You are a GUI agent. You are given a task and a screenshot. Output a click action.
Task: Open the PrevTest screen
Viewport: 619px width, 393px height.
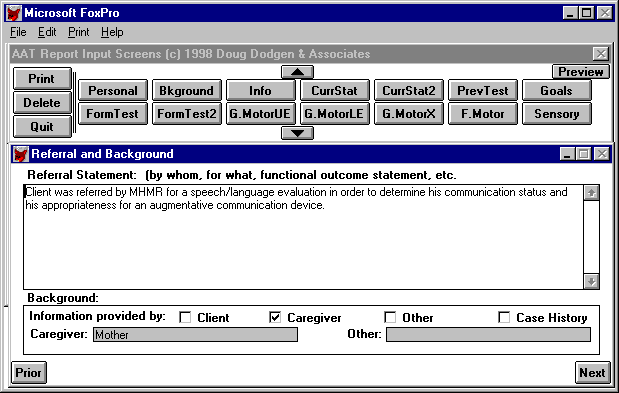point(483,90)
